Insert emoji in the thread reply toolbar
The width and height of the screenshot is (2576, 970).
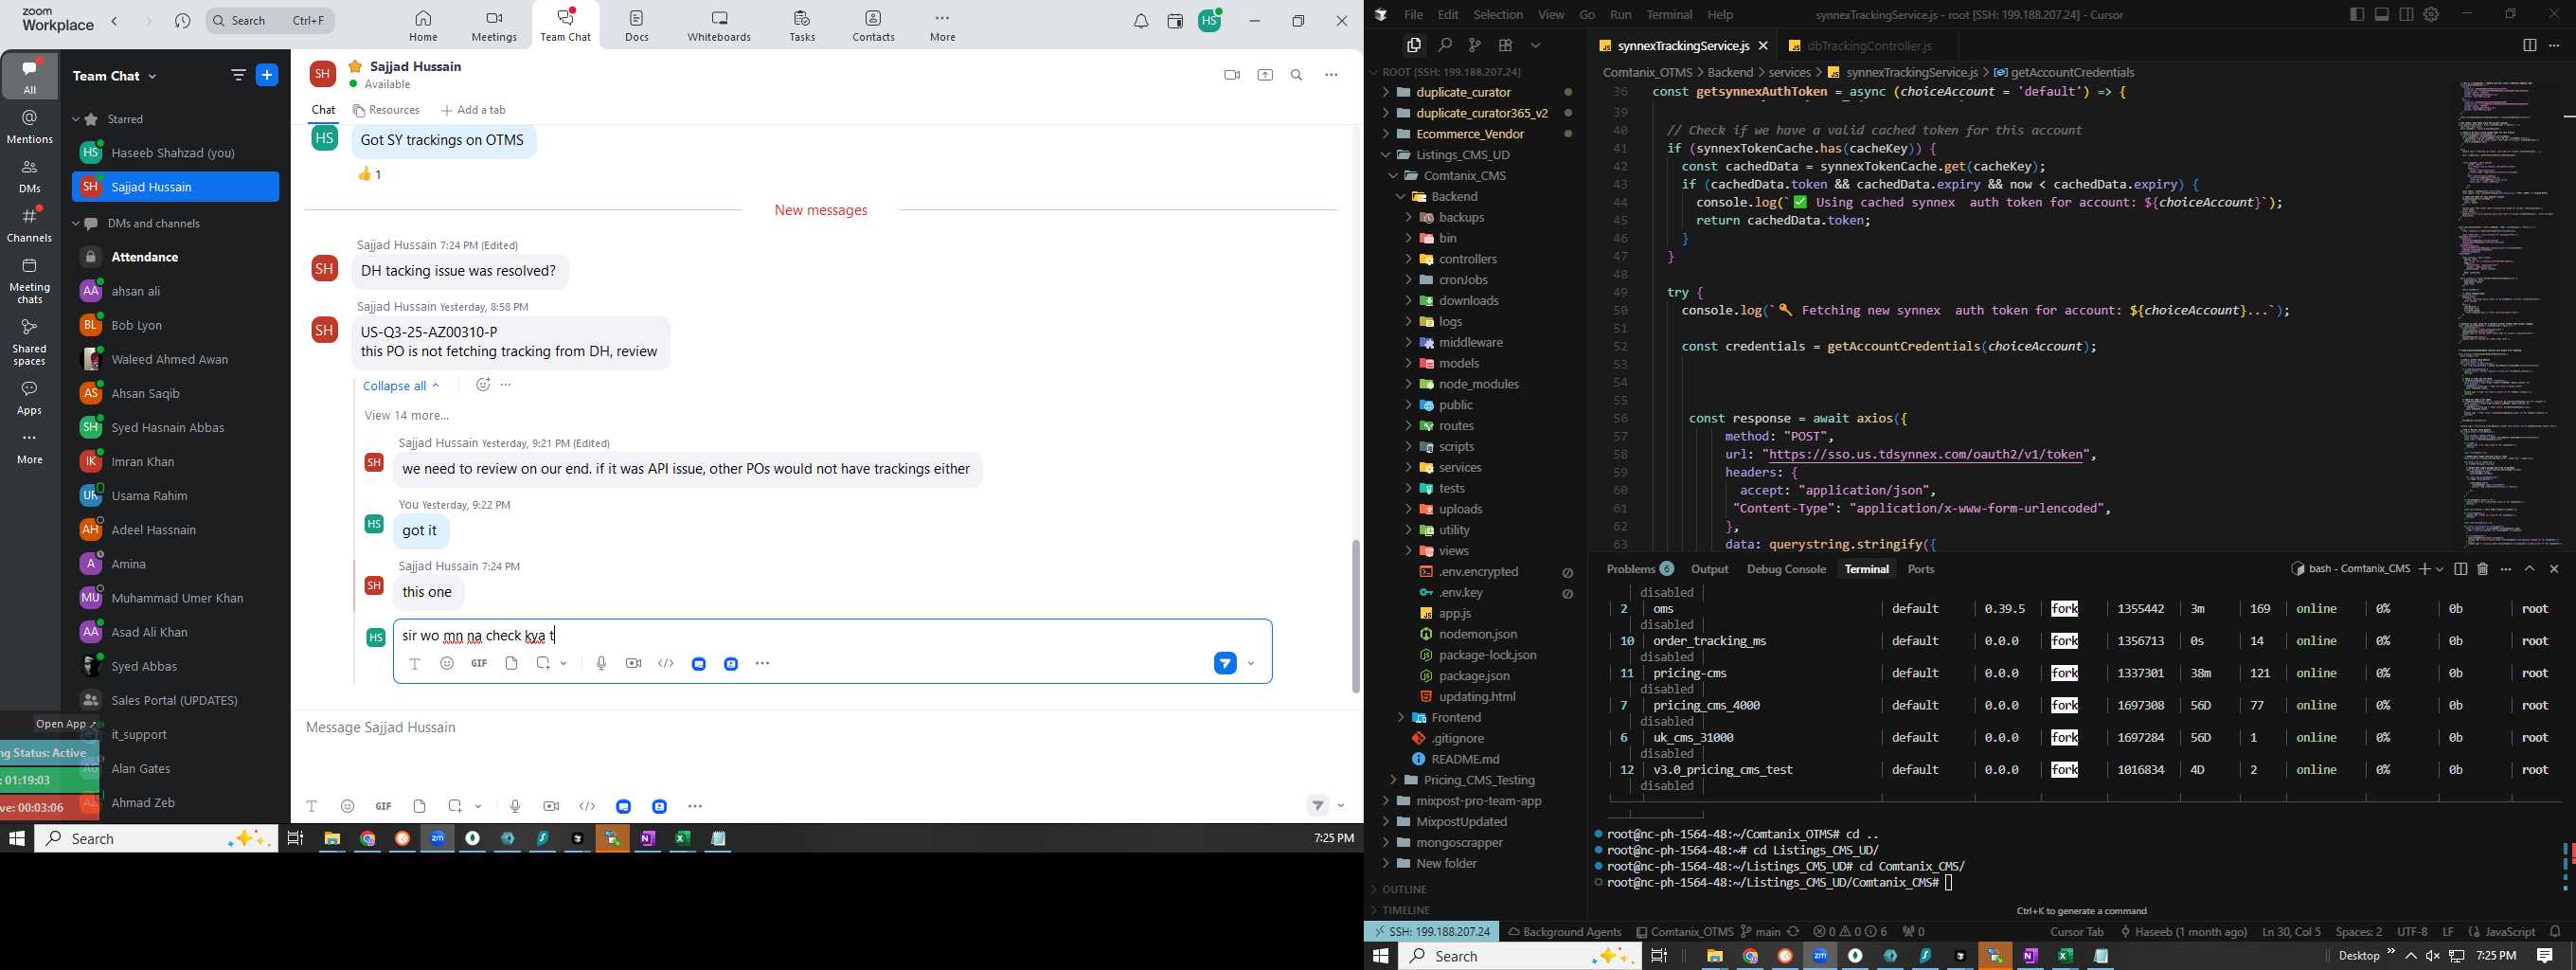447,663
